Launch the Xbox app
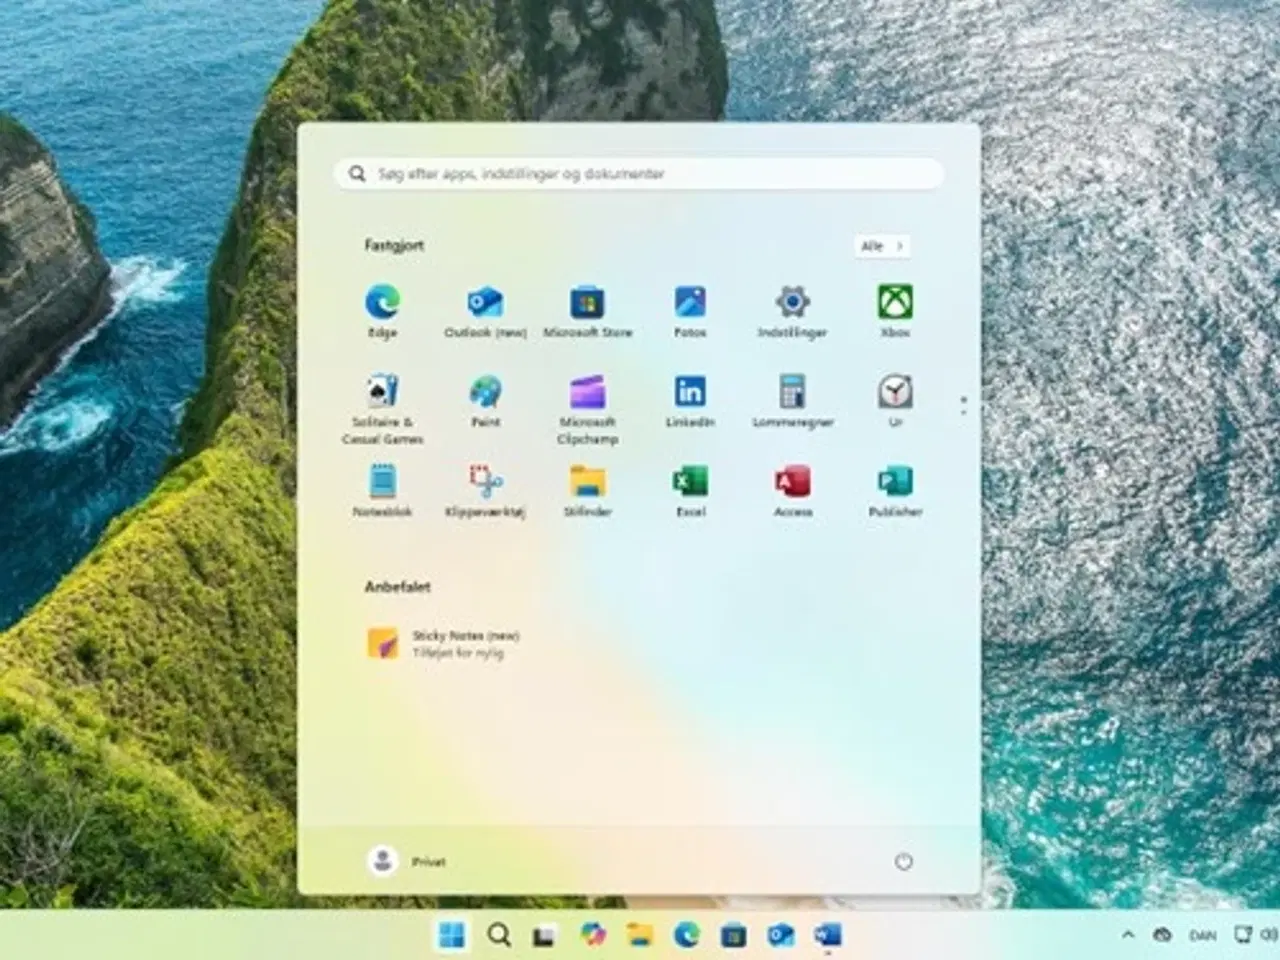Viewport: 1280px width, 960px height. click(895, 311)
